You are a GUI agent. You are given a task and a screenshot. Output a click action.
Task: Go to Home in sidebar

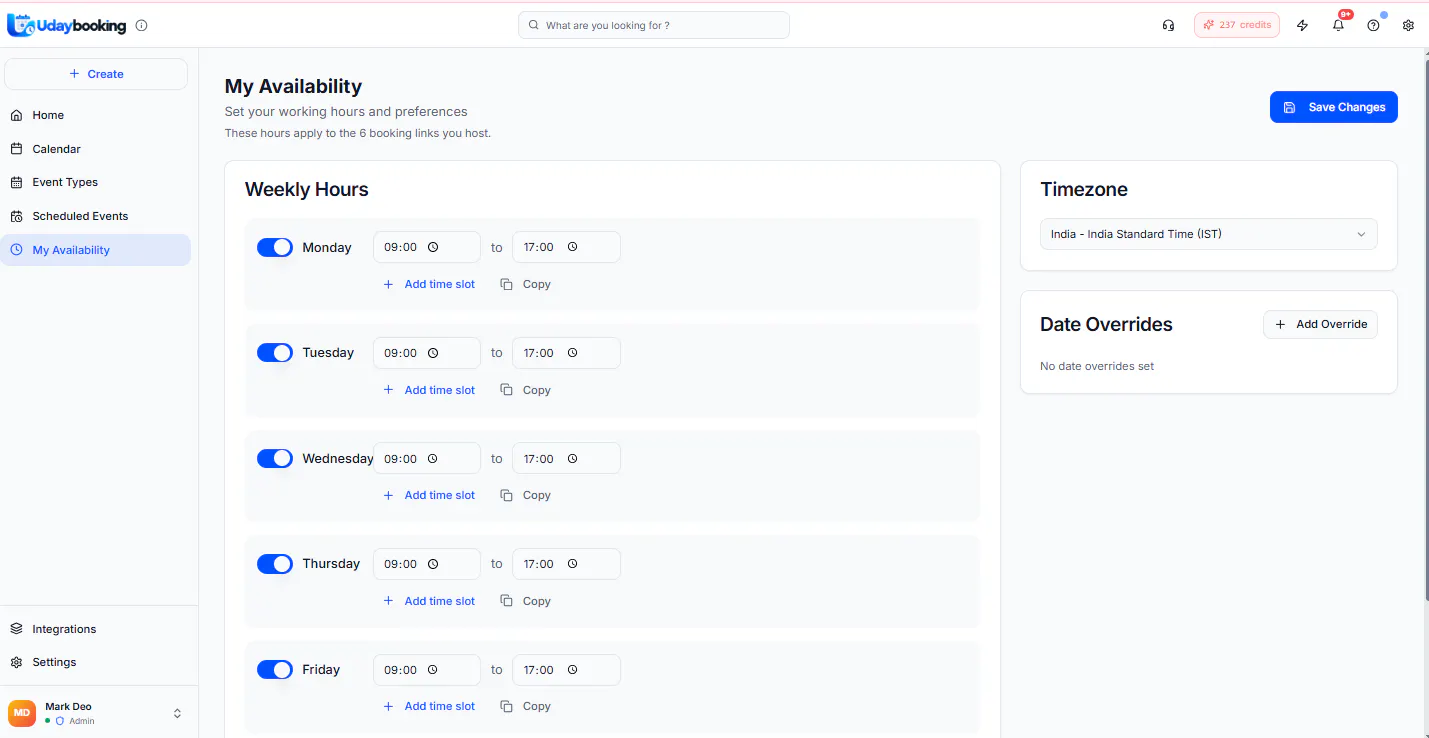coord(97,115)
